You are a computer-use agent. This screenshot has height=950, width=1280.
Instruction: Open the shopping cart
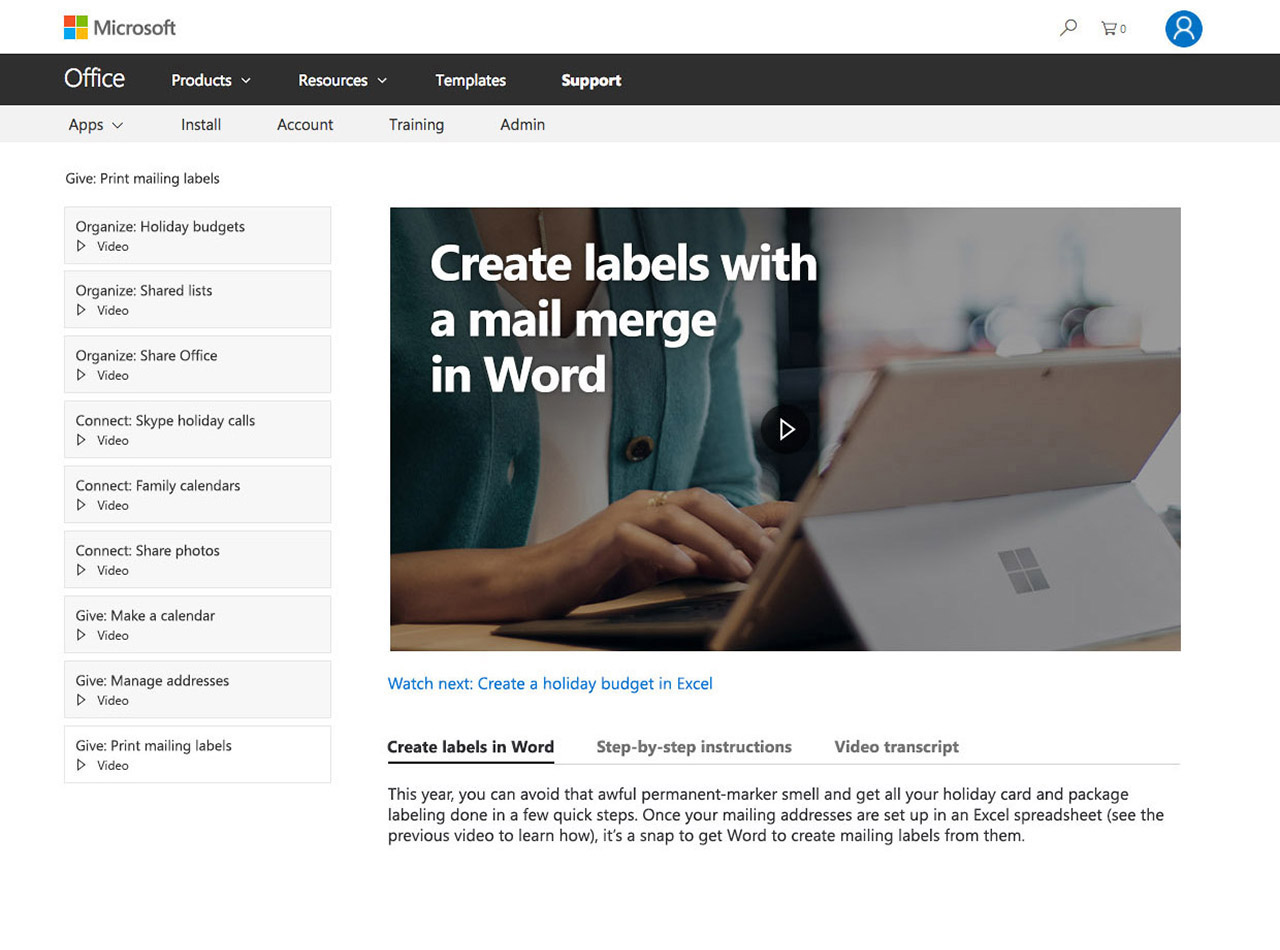(x=1112, y=27)
